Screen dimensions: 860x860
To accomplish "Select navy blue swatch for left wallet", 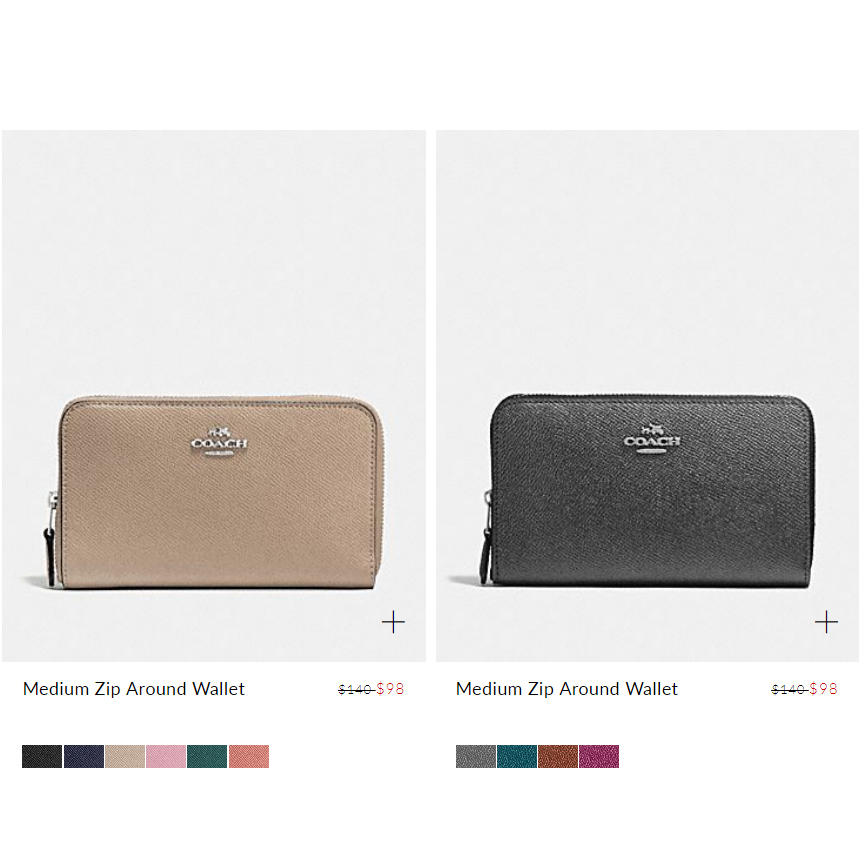I will point(84,756).
